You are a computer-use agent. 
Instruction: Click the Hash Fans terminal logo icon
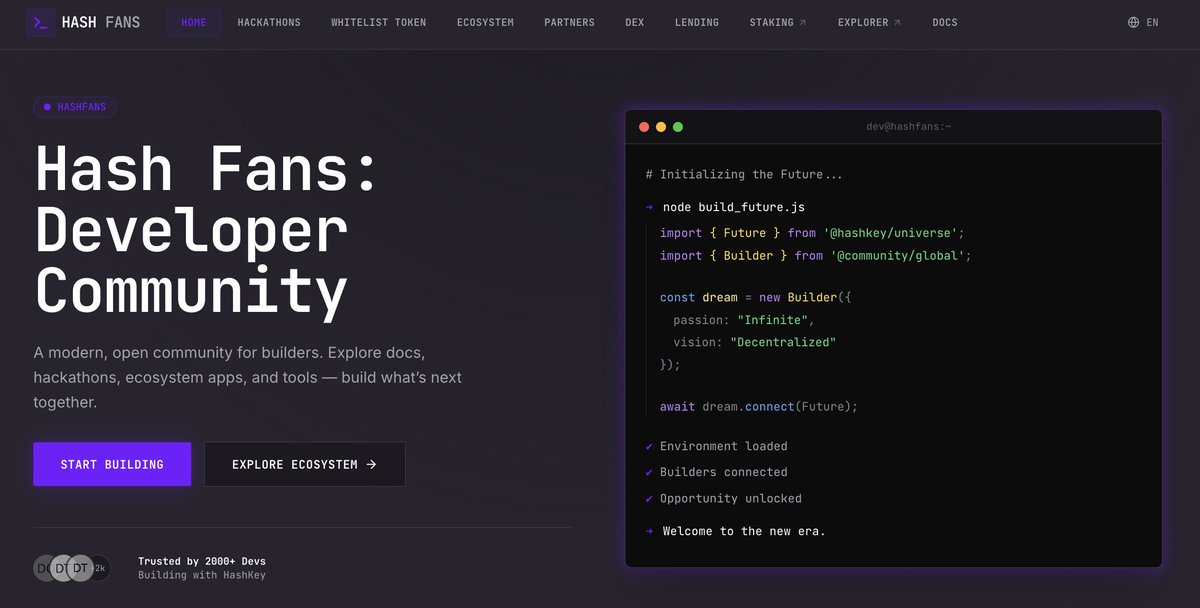(40, 22)
